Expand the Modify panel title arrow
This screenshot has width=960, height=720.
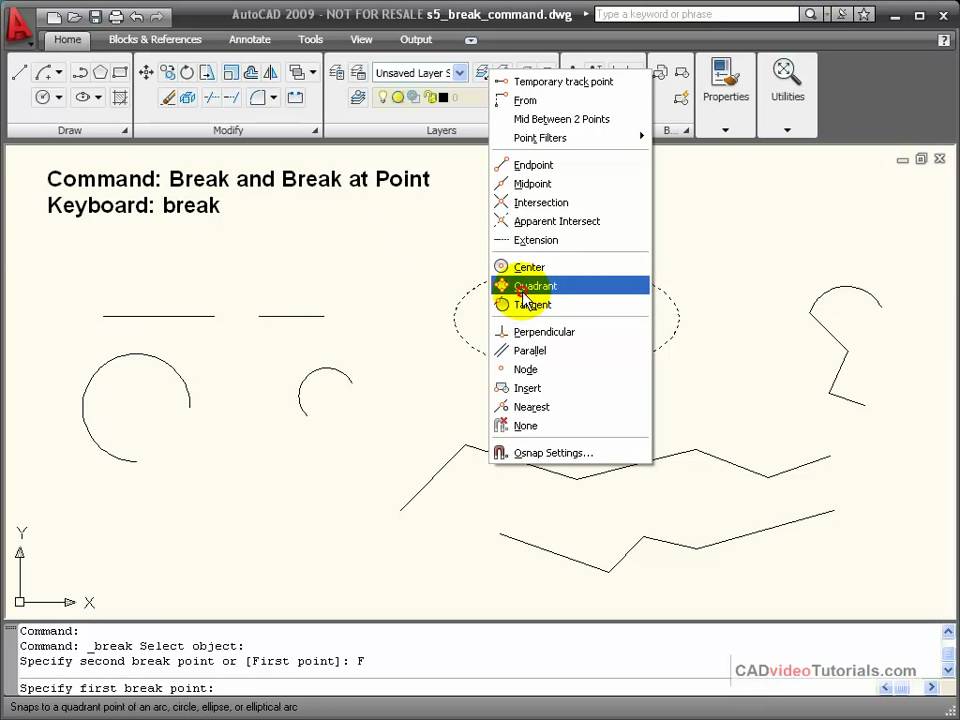pos(315,130)
